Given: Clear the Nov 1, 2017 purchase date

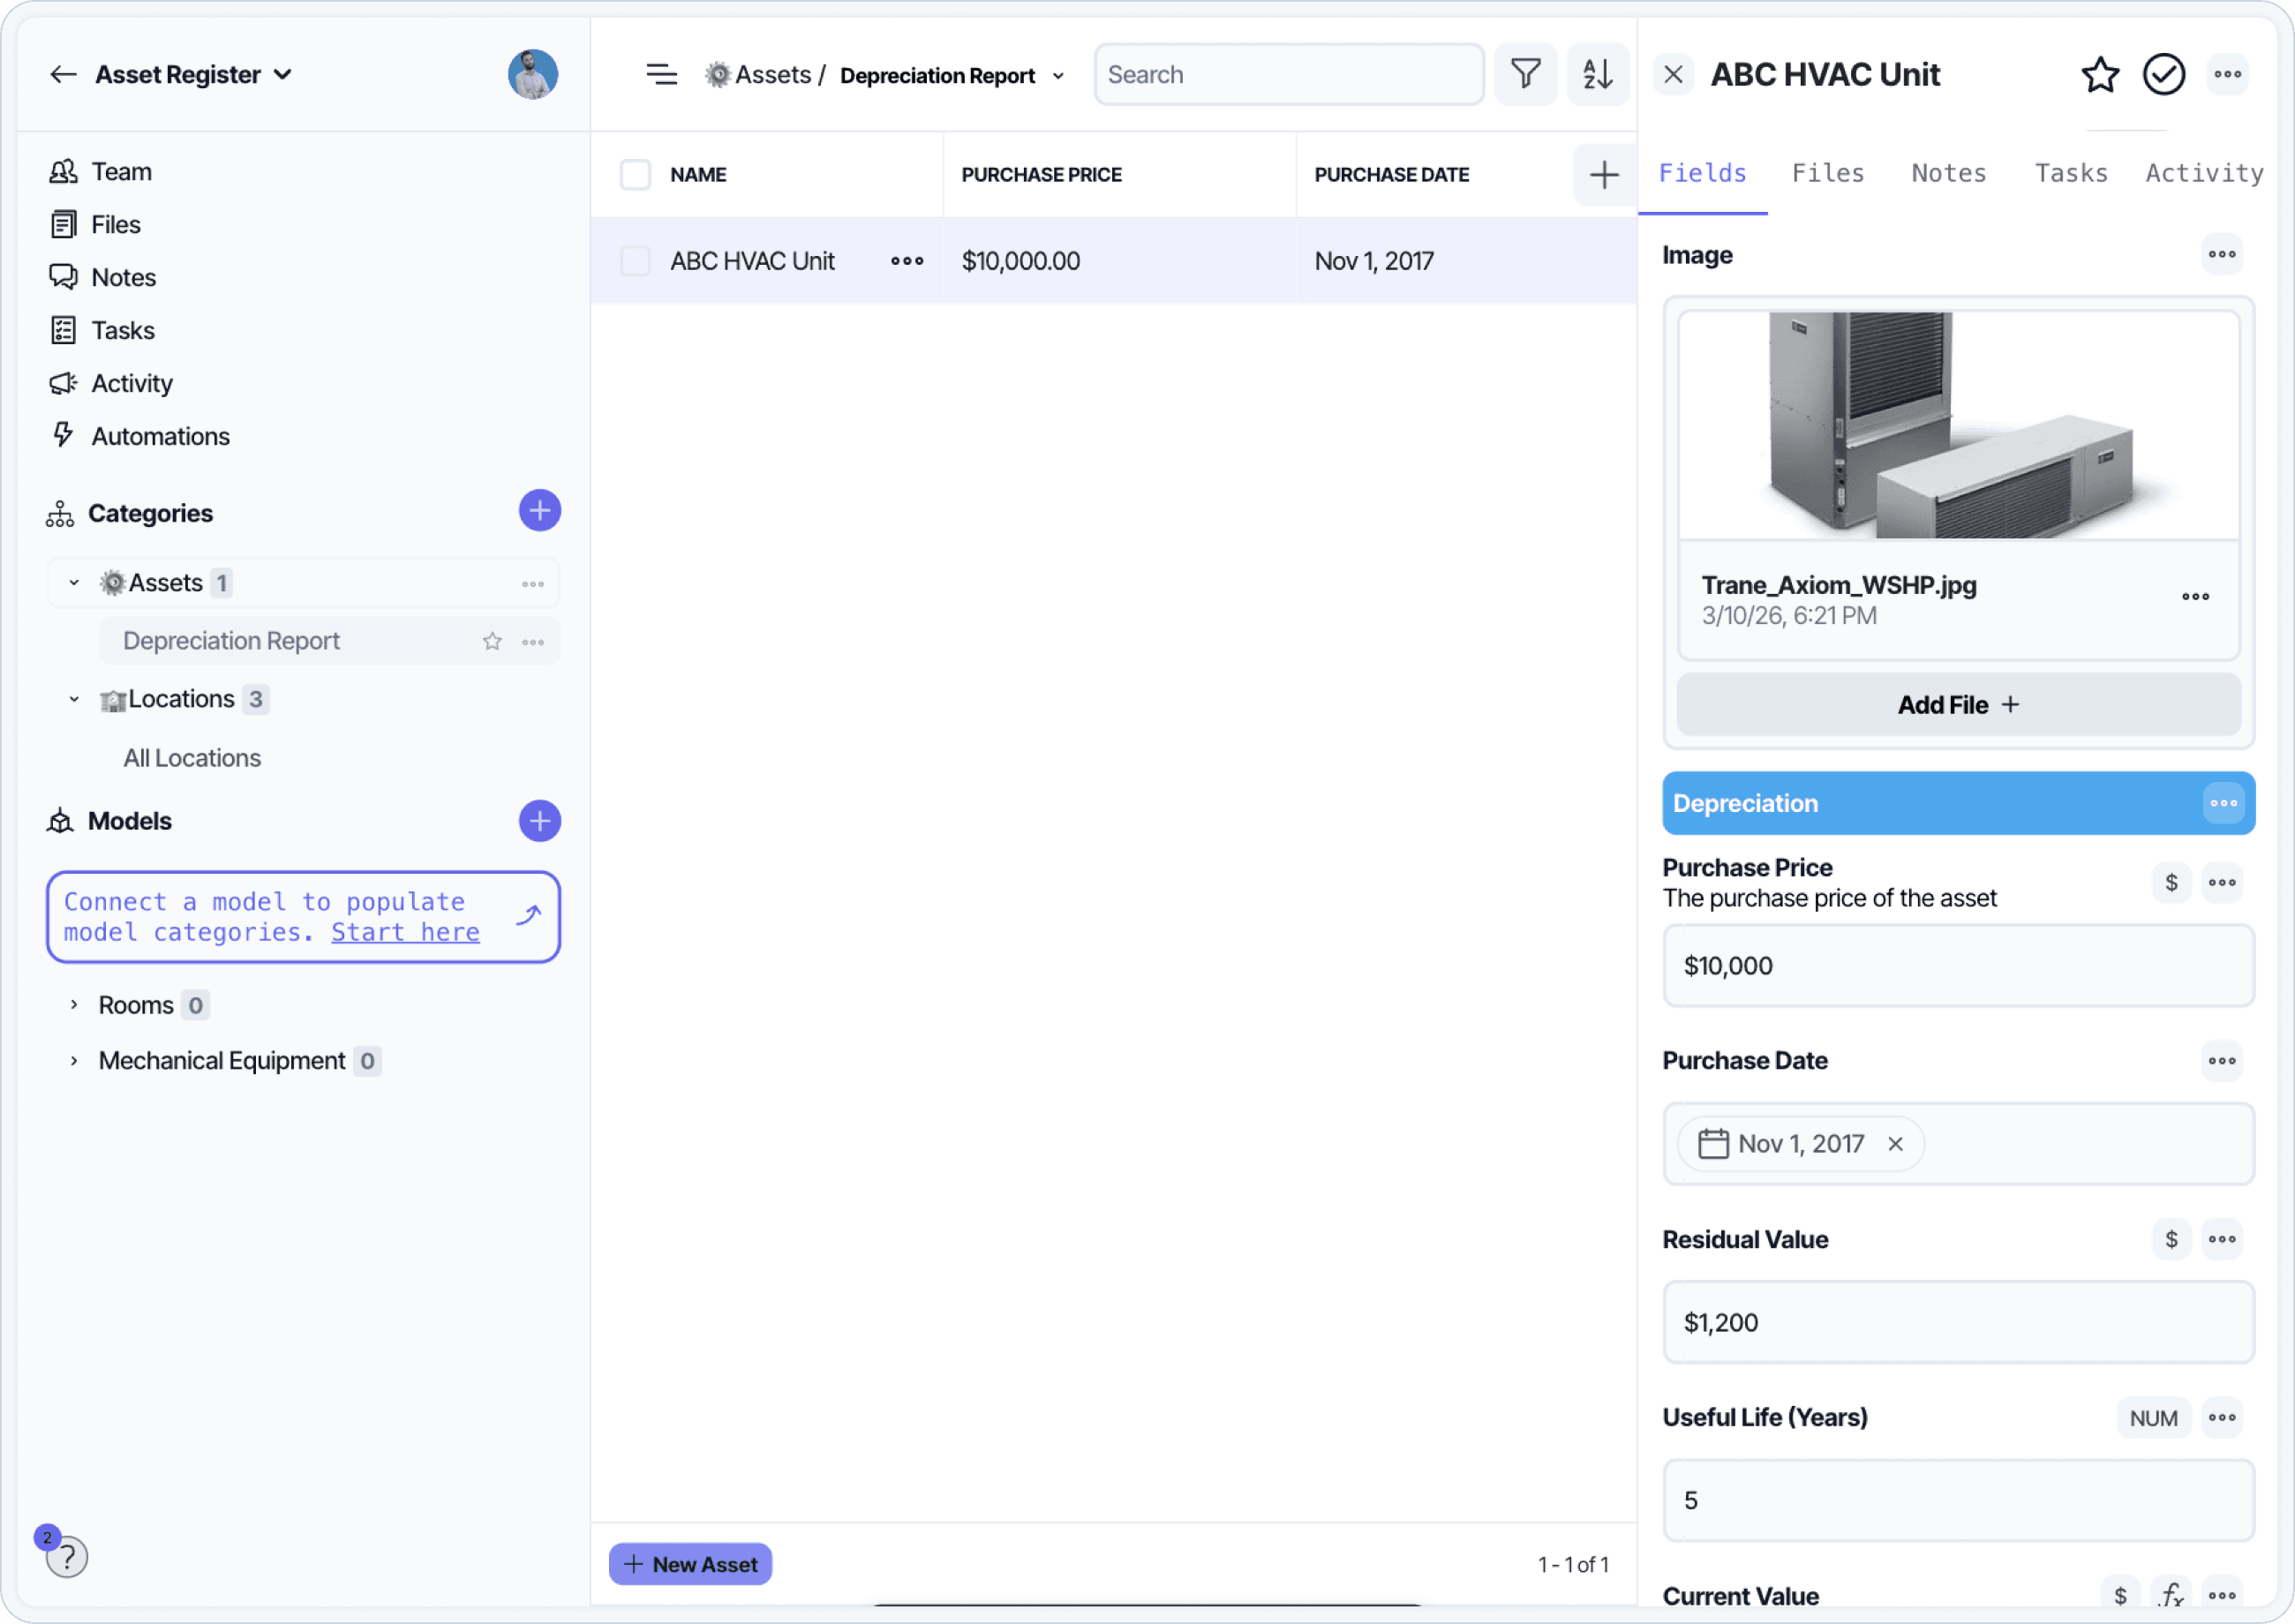Looking at the screenshot, I should 1895,1144.
